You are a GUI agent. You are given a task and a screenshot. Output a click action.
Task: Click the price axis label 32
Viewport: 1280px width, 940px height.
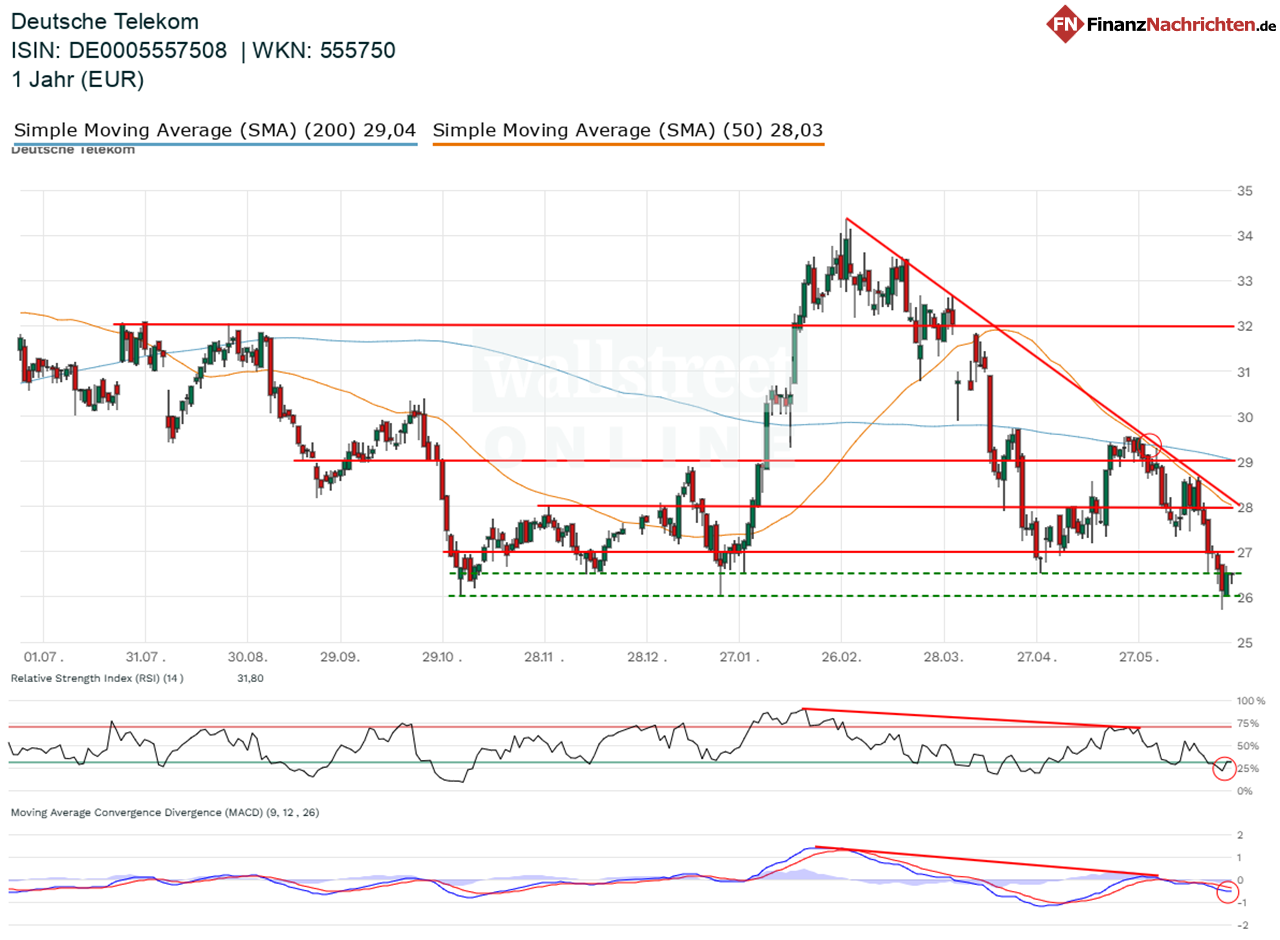point(1245,326)
